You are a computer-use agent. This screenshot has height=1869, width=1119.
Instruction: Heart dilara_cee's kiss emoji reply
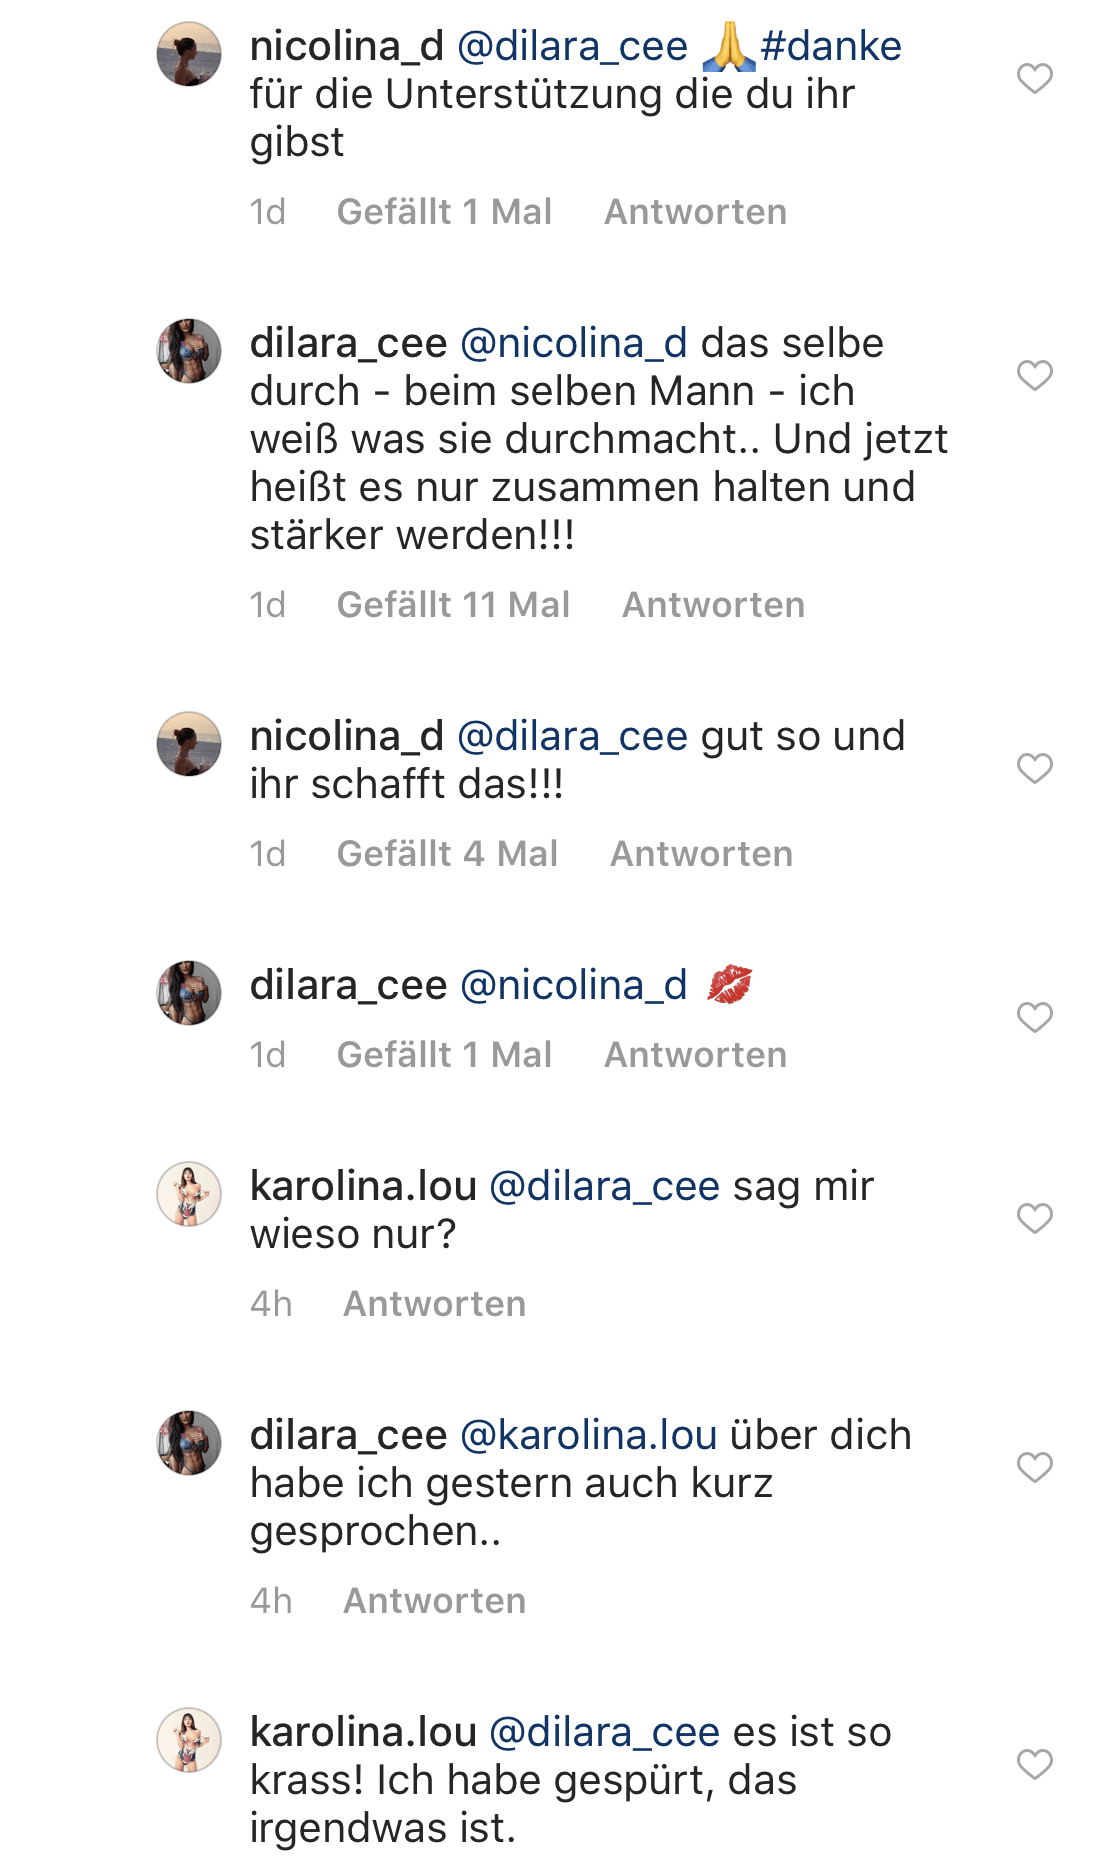(1034, 1017)
